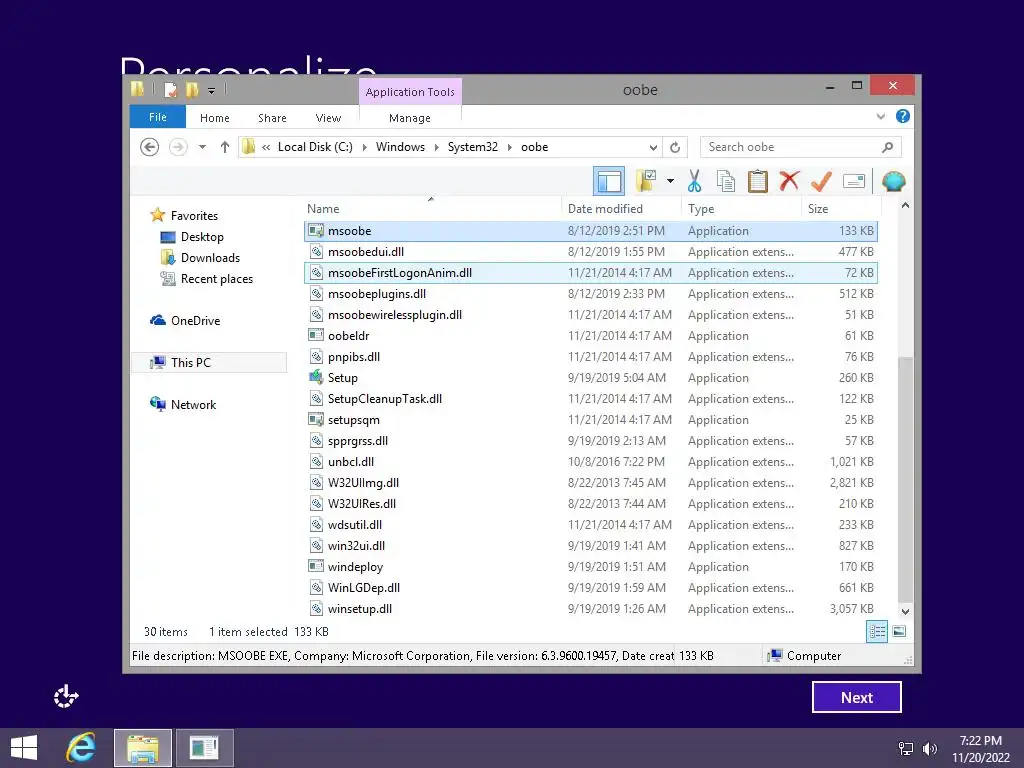Click the Application Tools contextual tab
This screenshot has height=768, width=1024.
410,91
